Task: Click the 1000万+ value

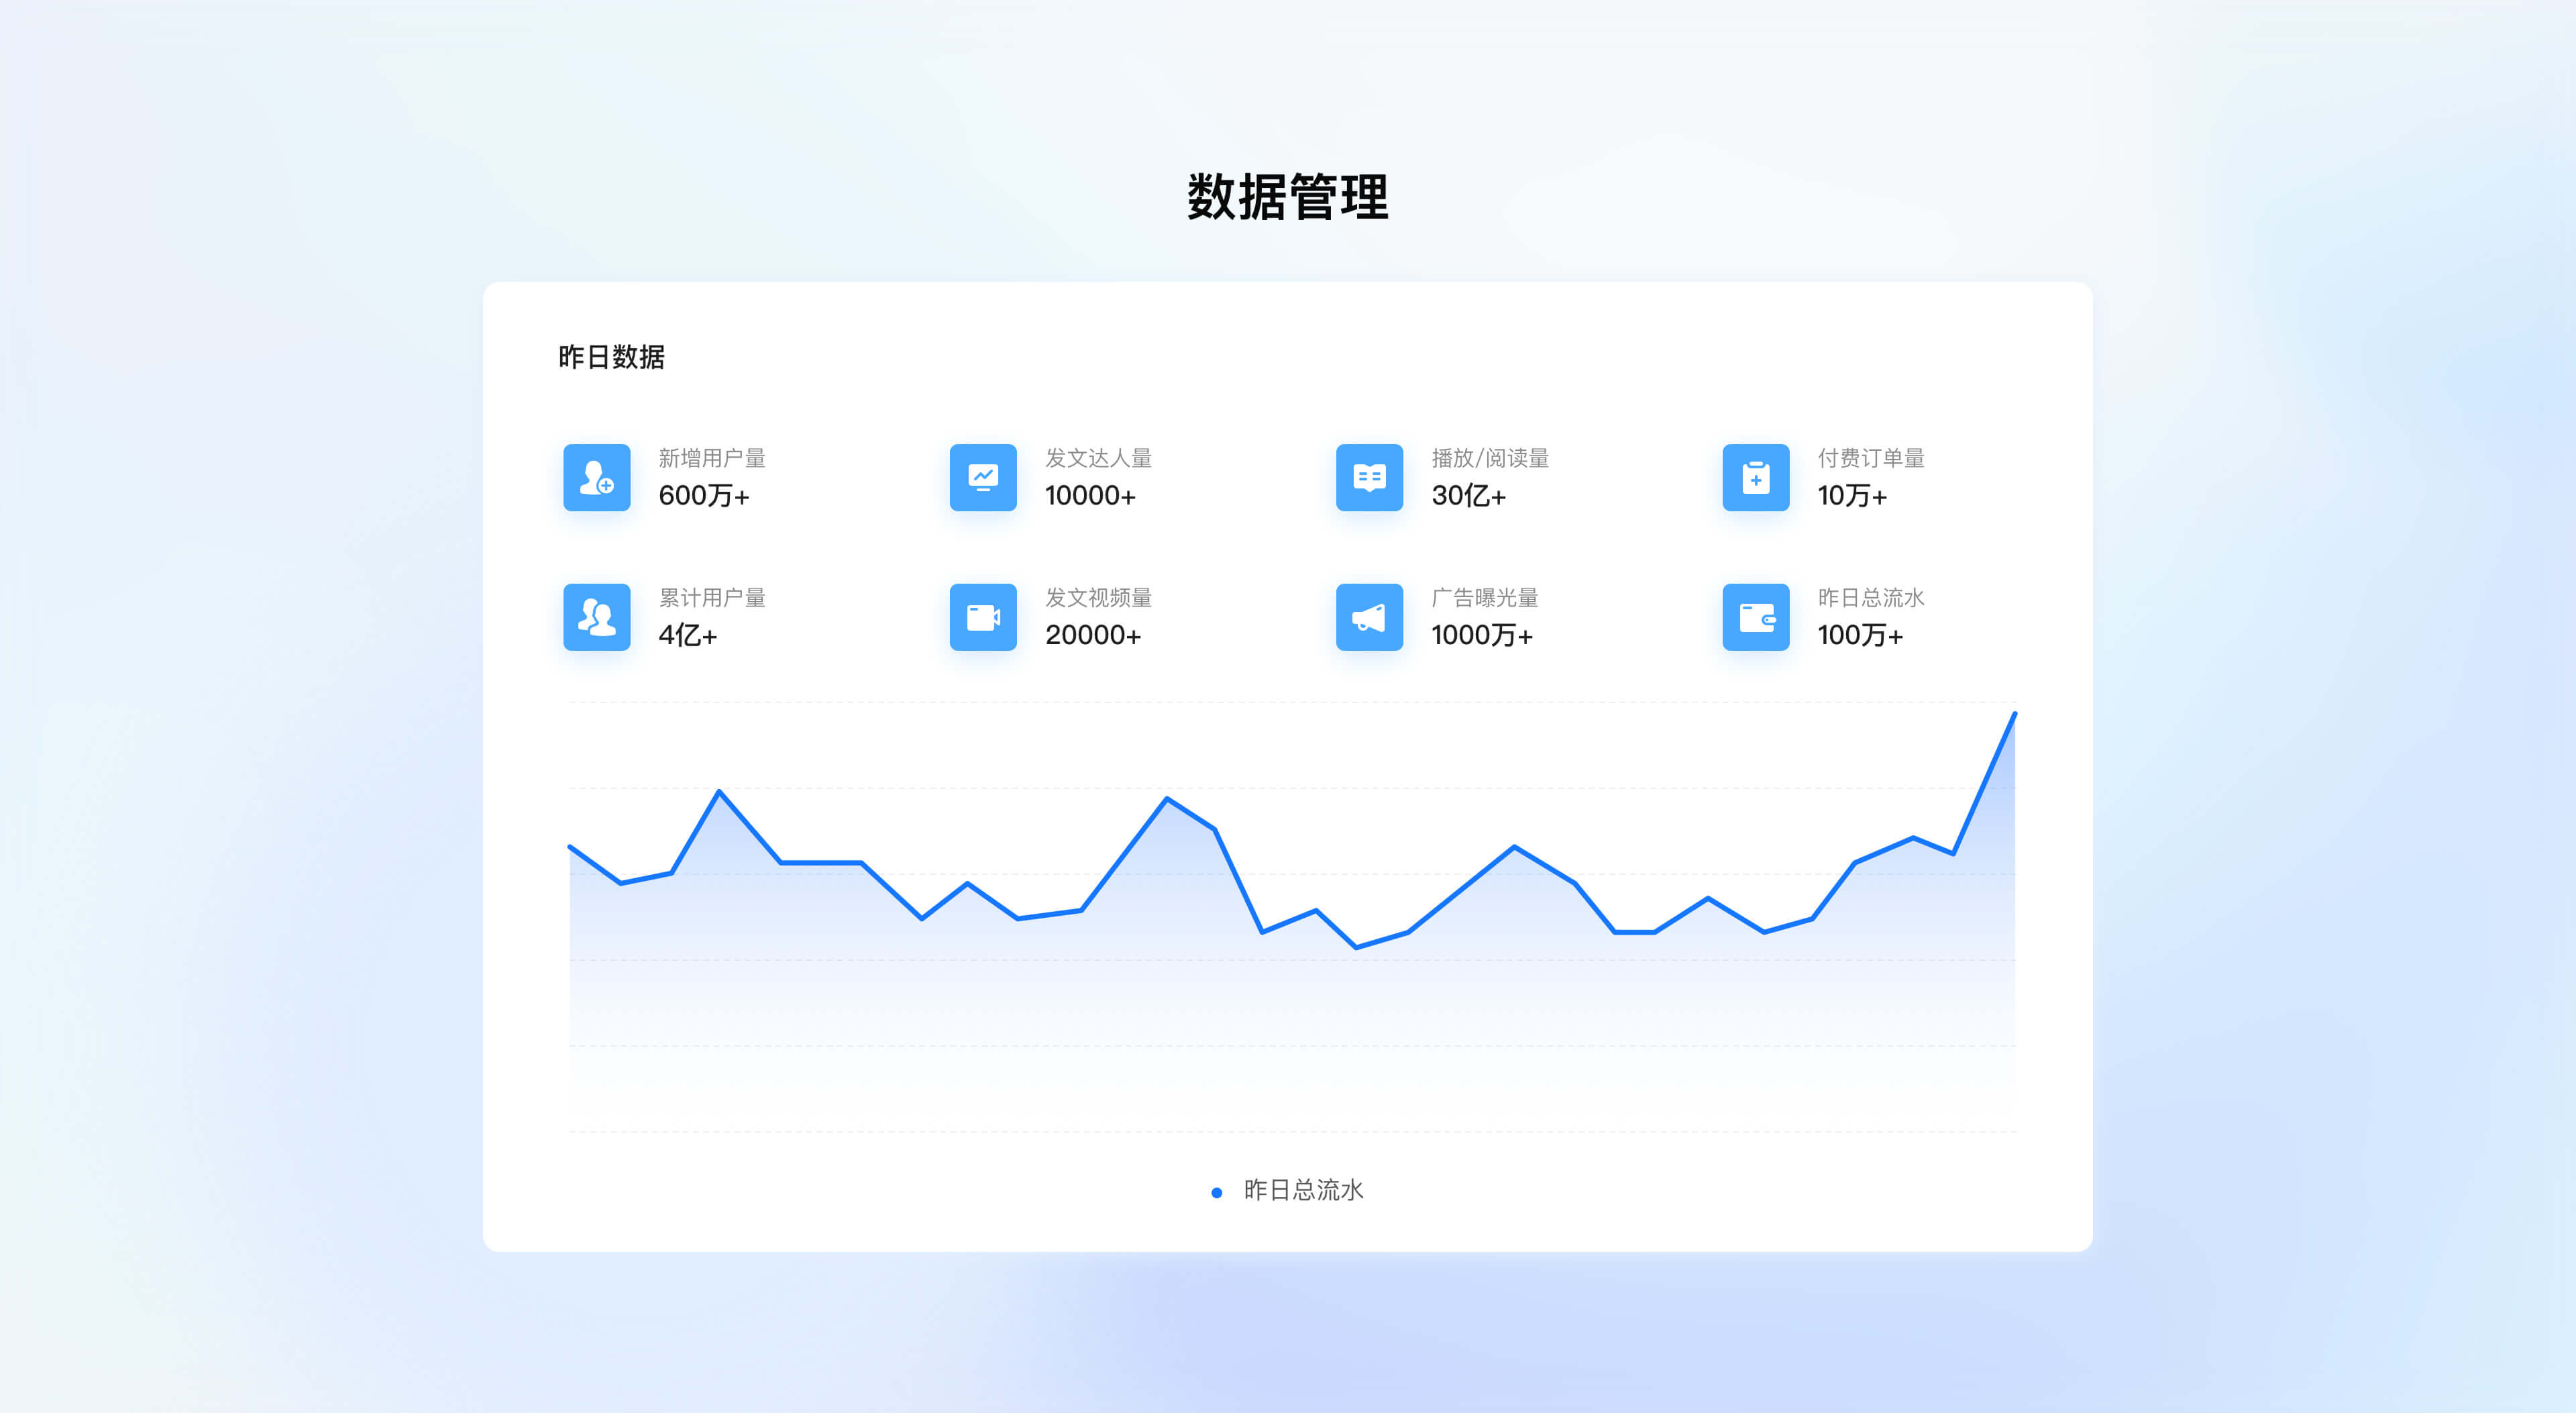Action: pos(1482,635)
